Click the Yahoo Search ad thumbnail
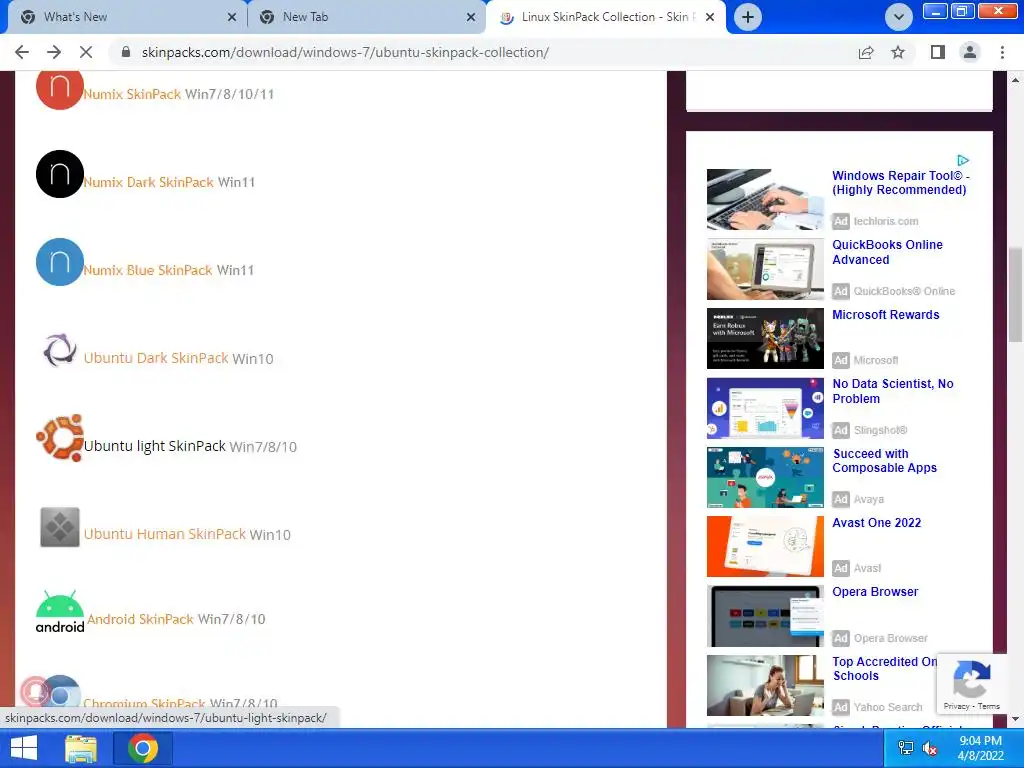 765,686
